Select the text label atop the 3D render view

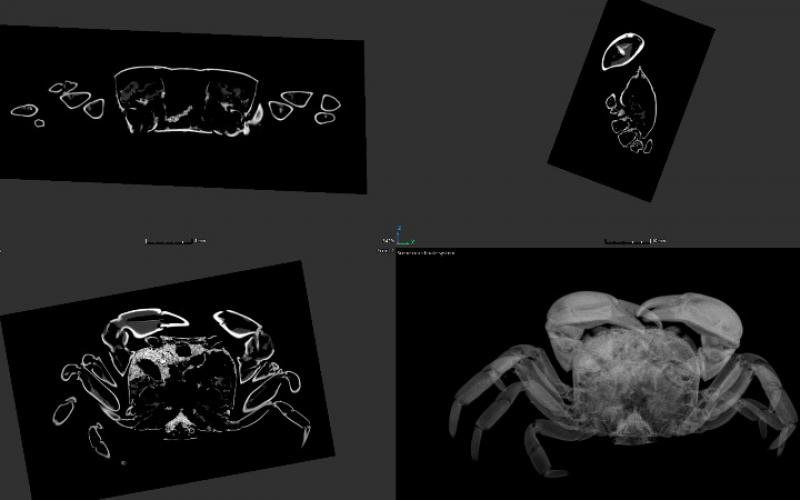[x=425, y=253]
